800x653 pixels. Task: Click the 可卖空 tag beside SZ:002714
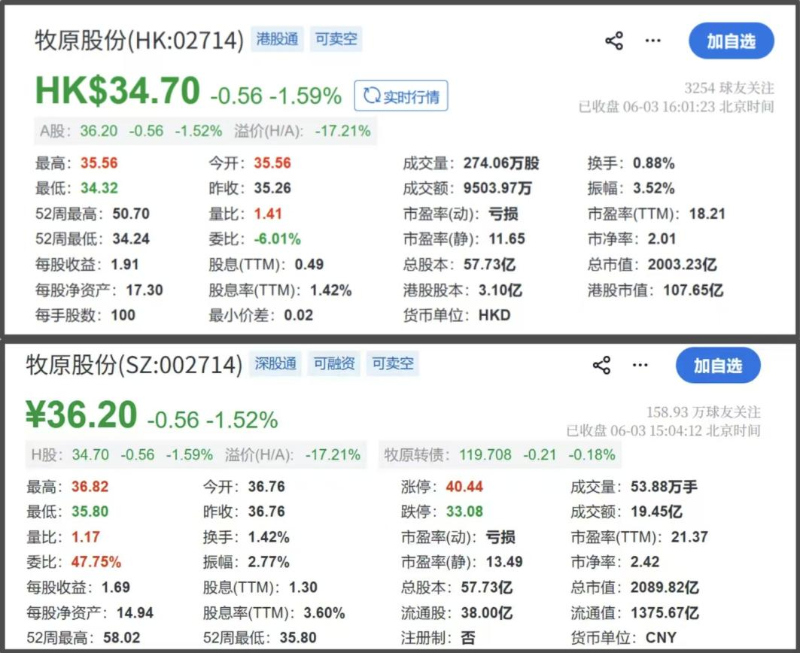point(392,364)
